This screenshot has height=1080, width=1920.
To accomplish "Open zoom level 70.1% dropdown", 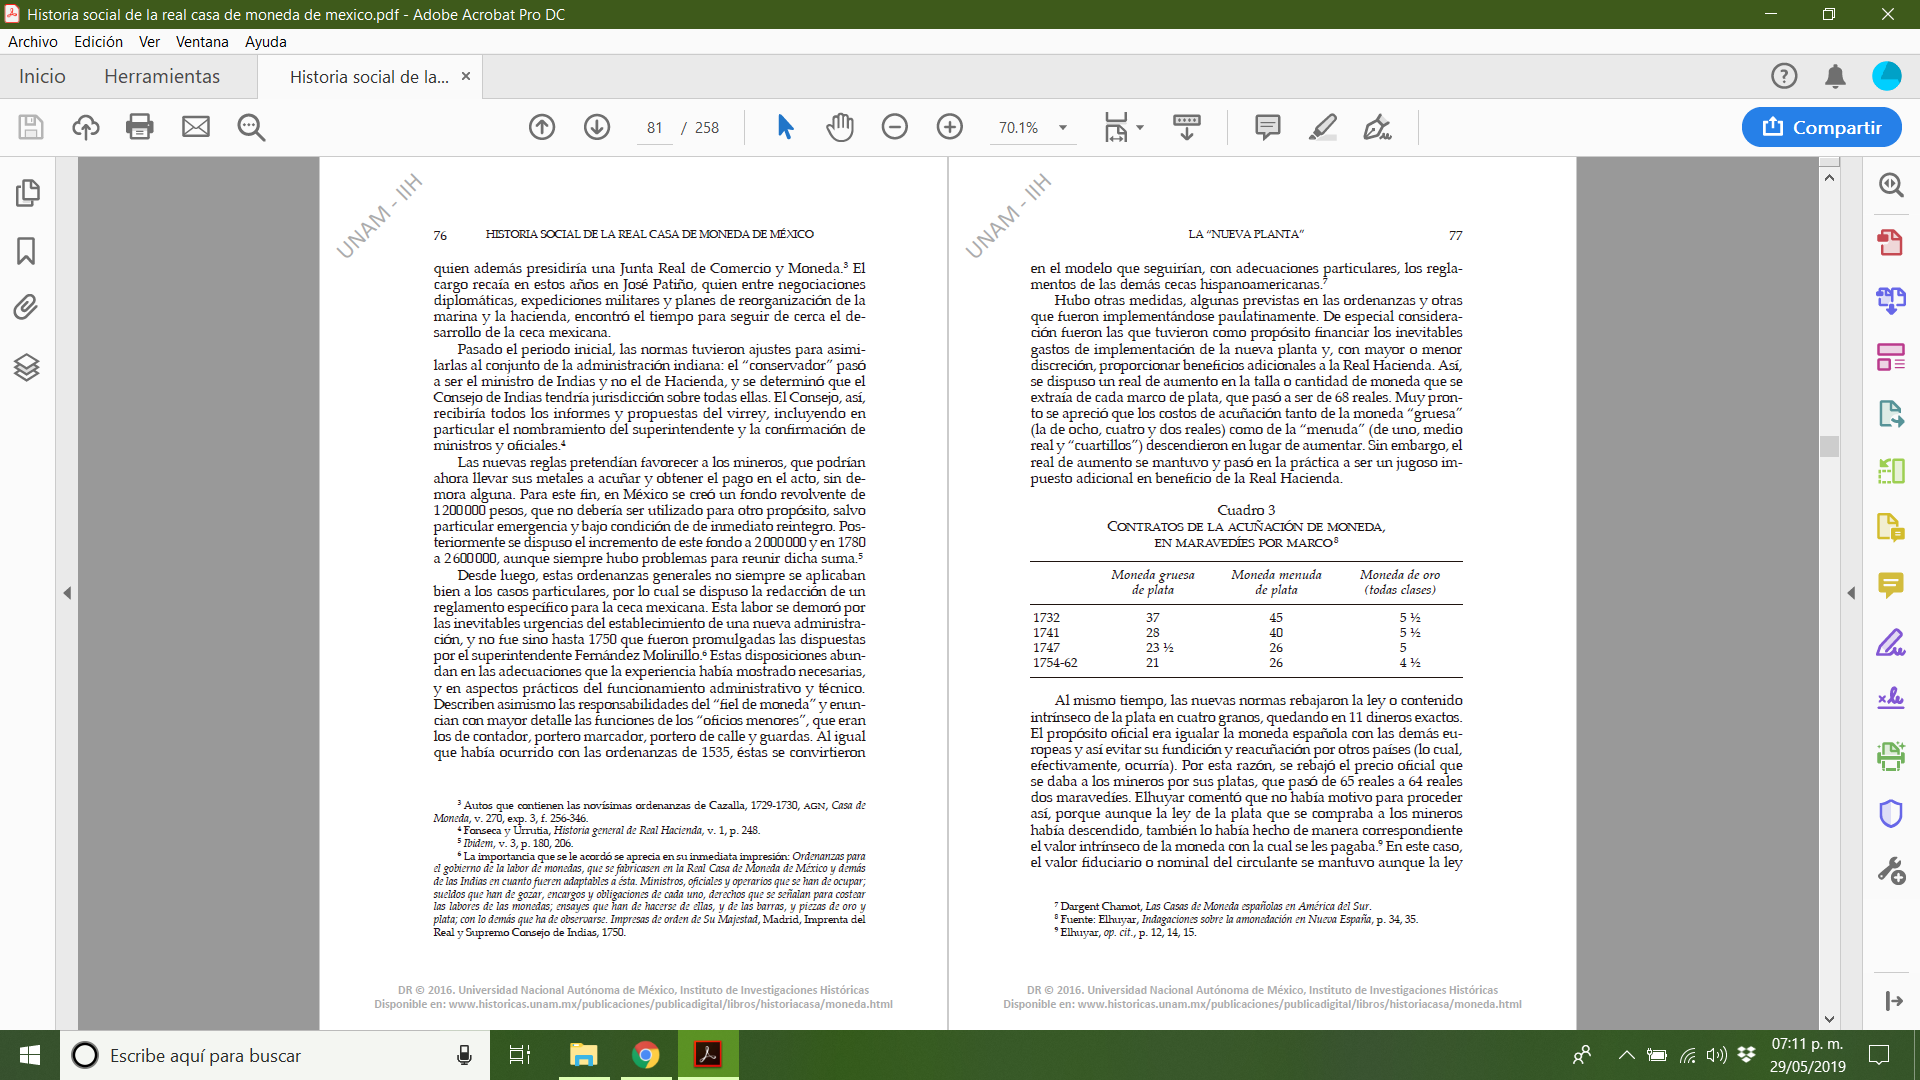I will click(x=1063, y=128).
